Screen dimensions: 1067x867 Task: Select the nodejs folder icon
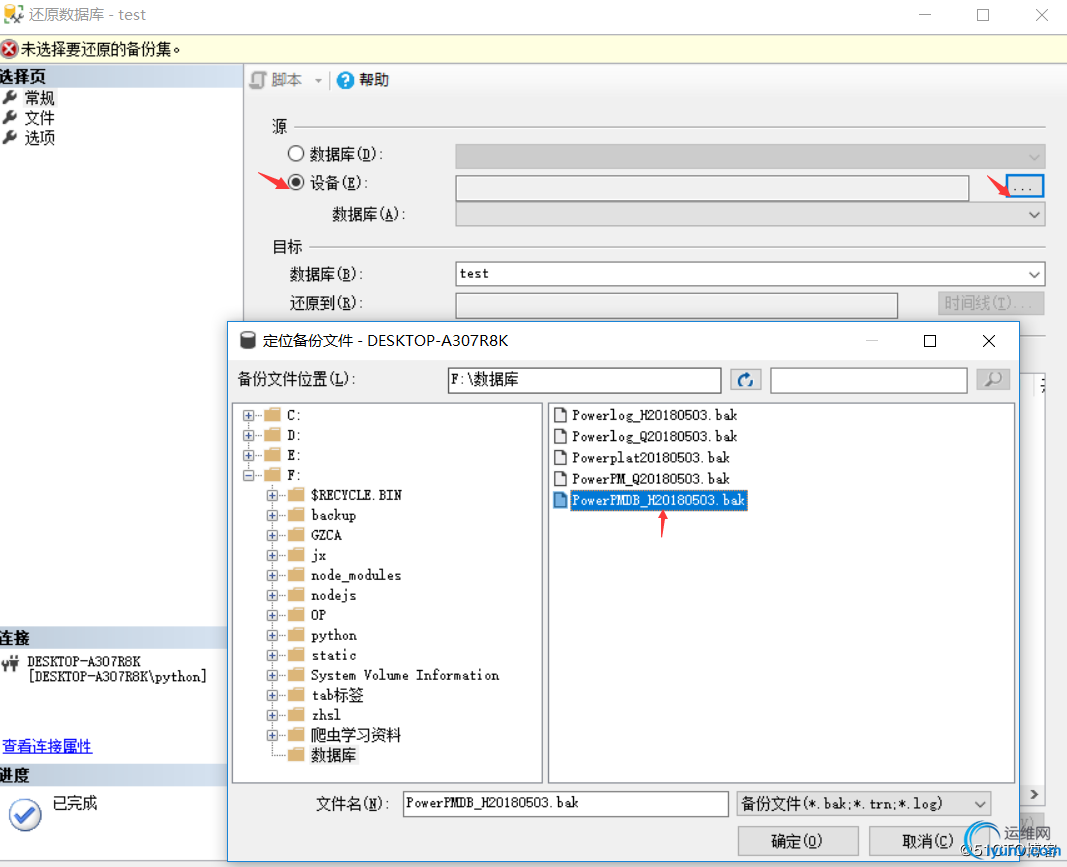coord(296,595)
